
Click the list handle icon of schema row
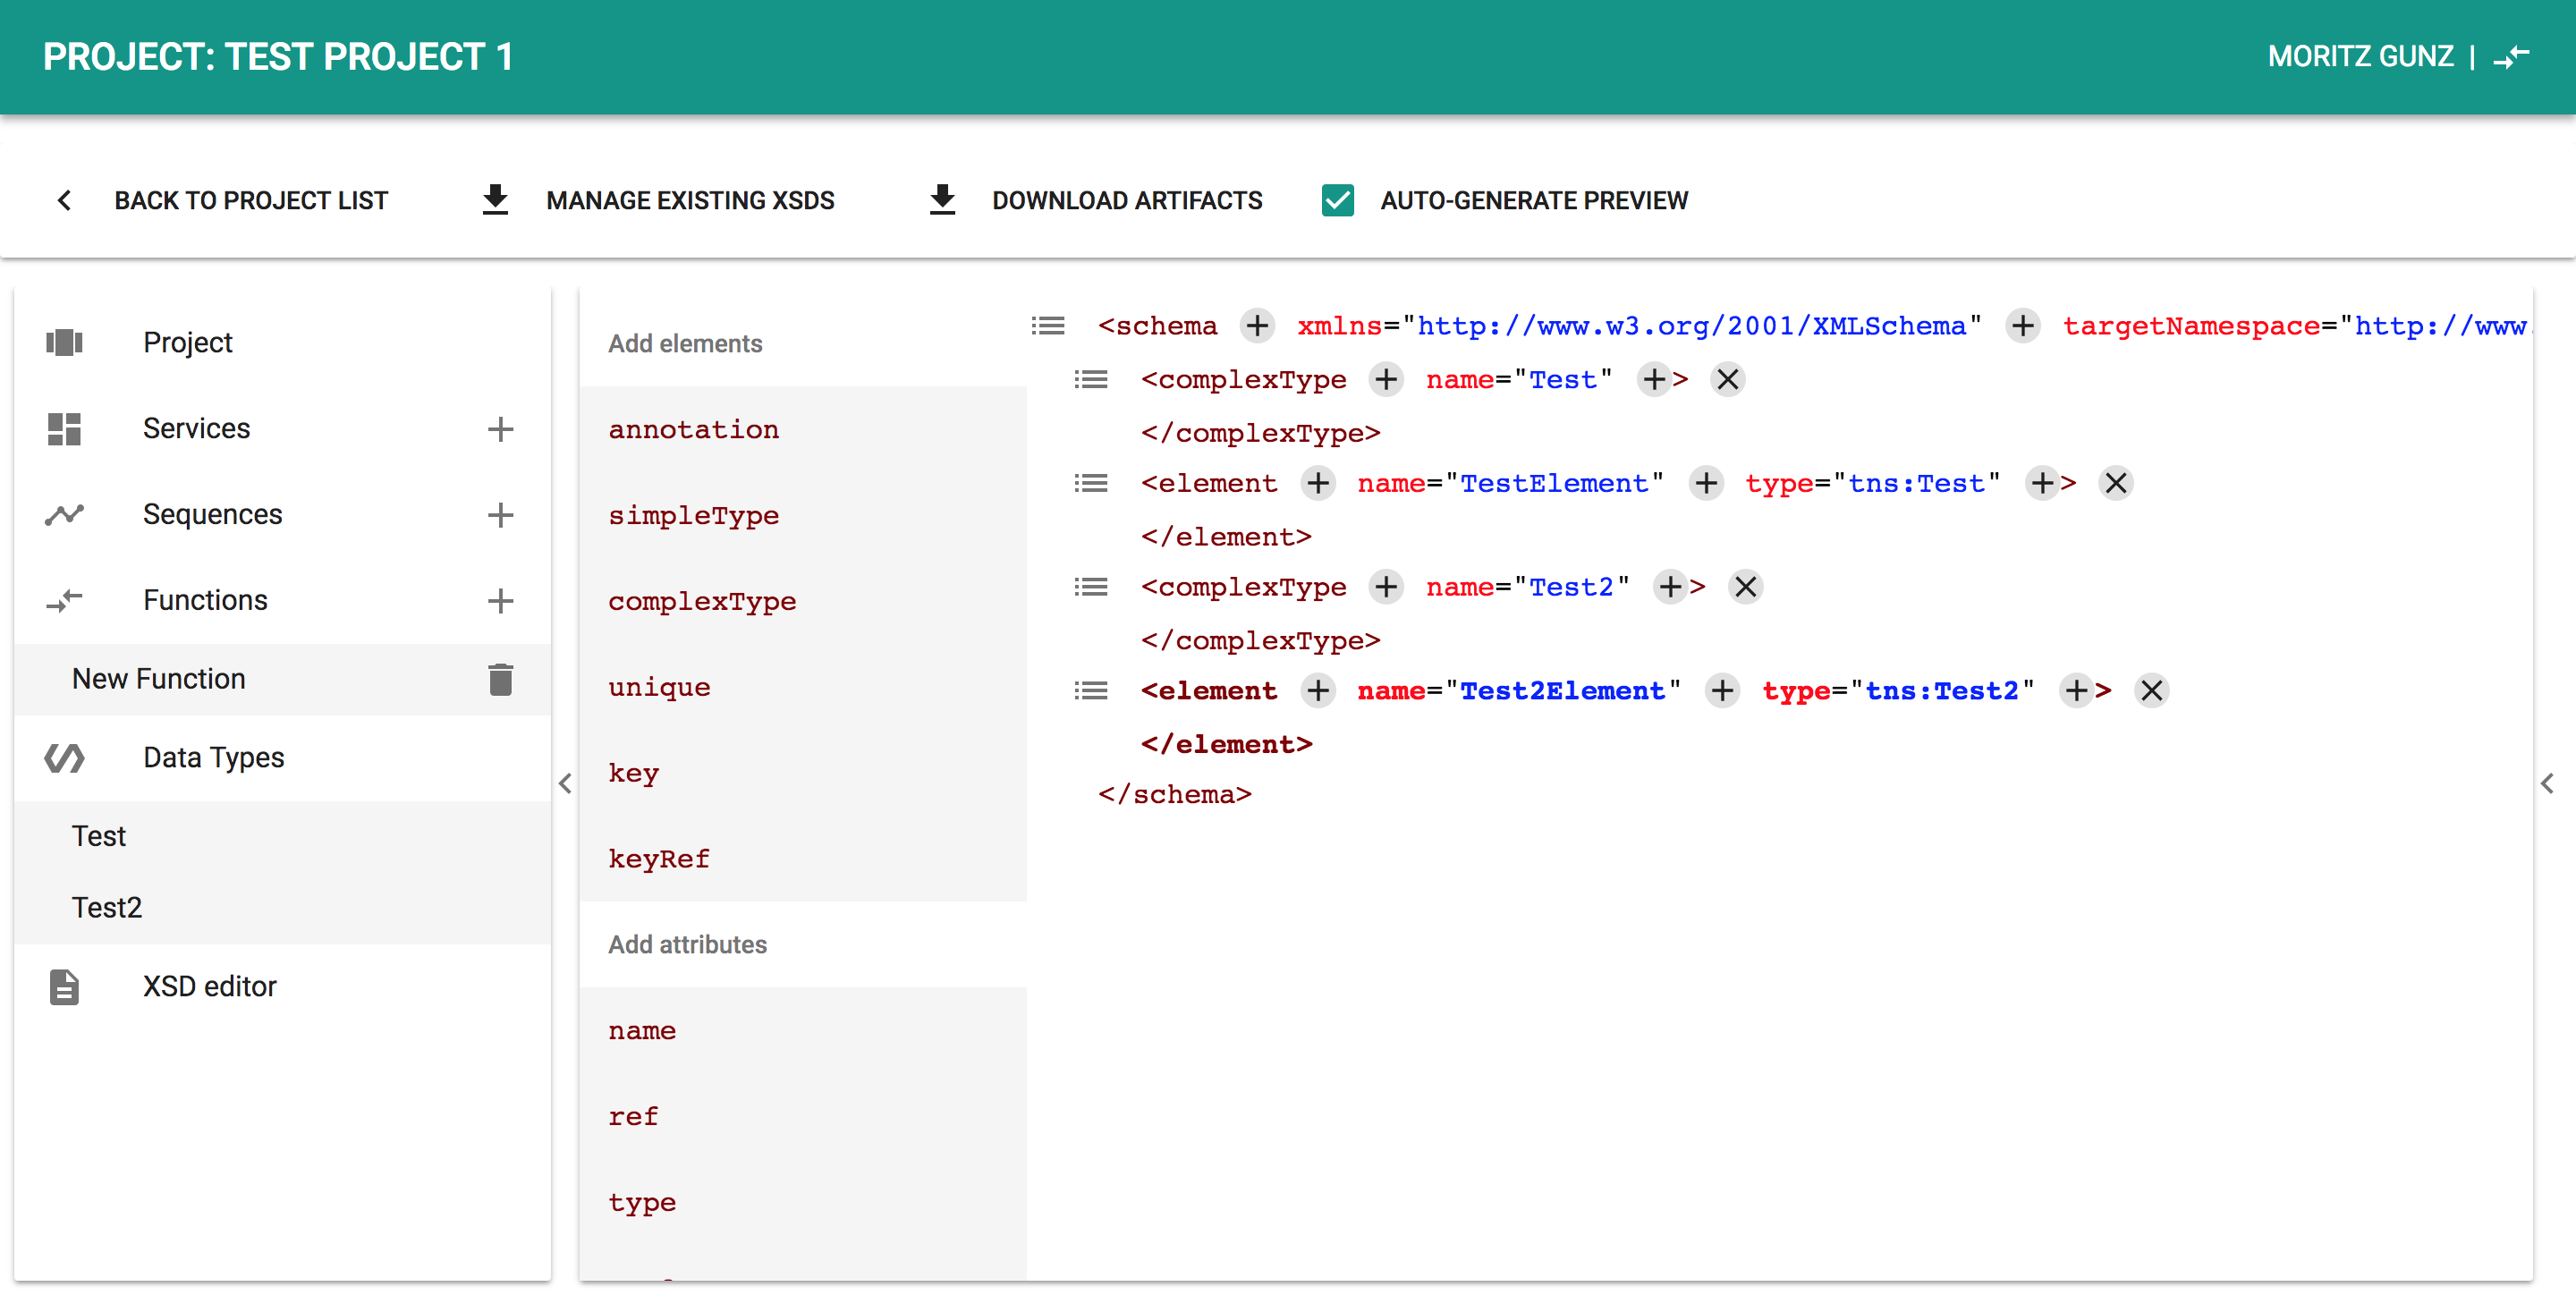pyautogui.click(x=1047, y=326)
